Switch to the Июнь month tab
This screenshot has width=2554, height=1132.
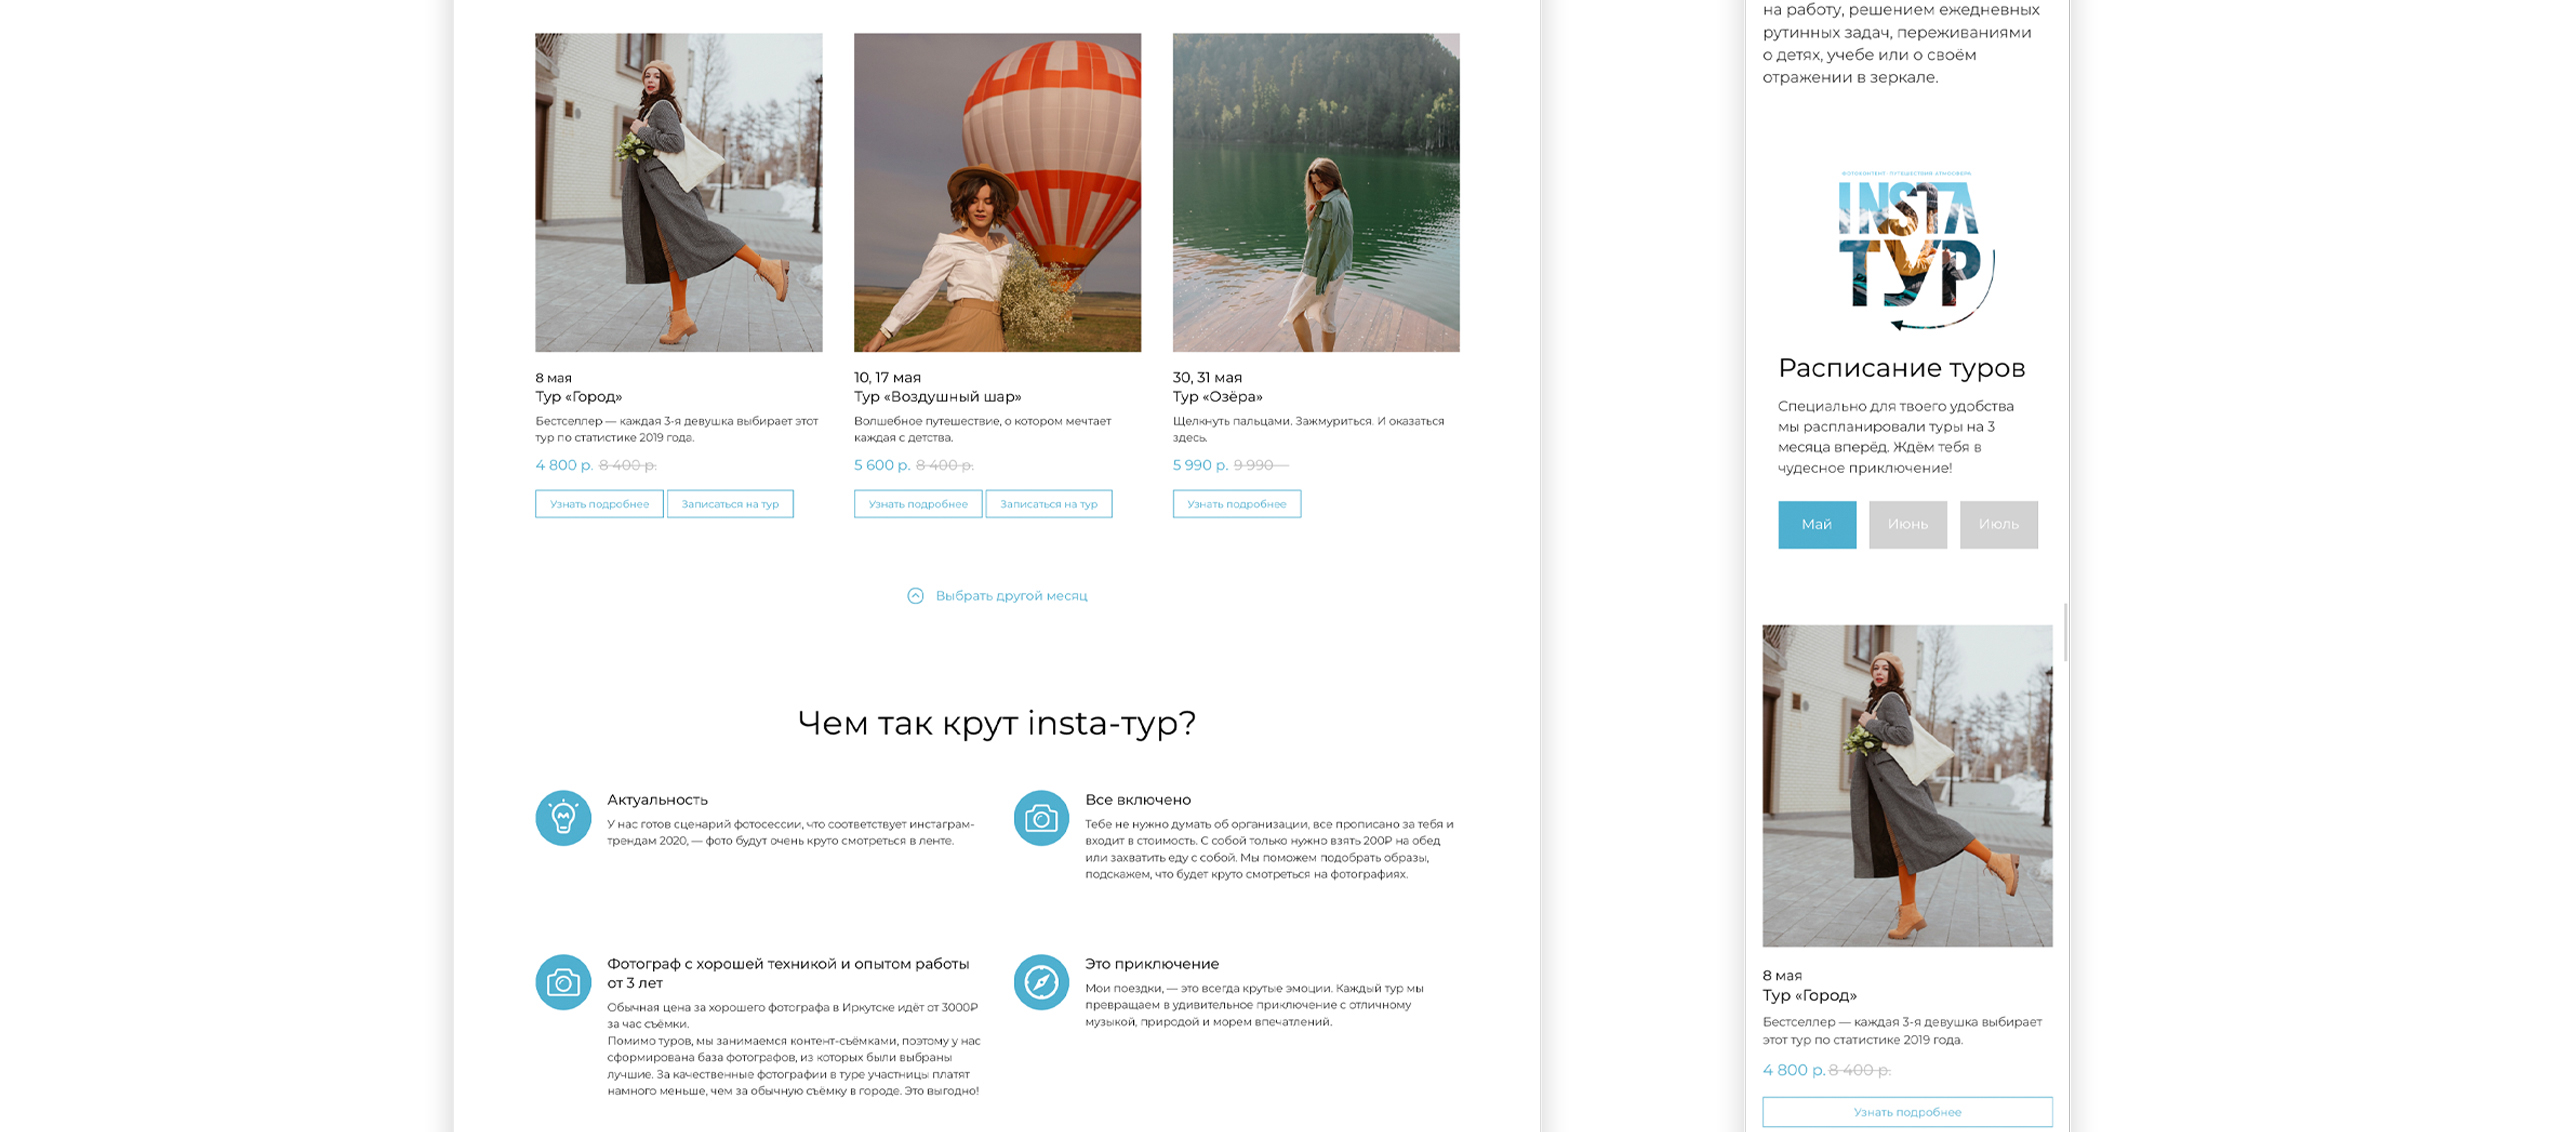tap(1907, 525)
